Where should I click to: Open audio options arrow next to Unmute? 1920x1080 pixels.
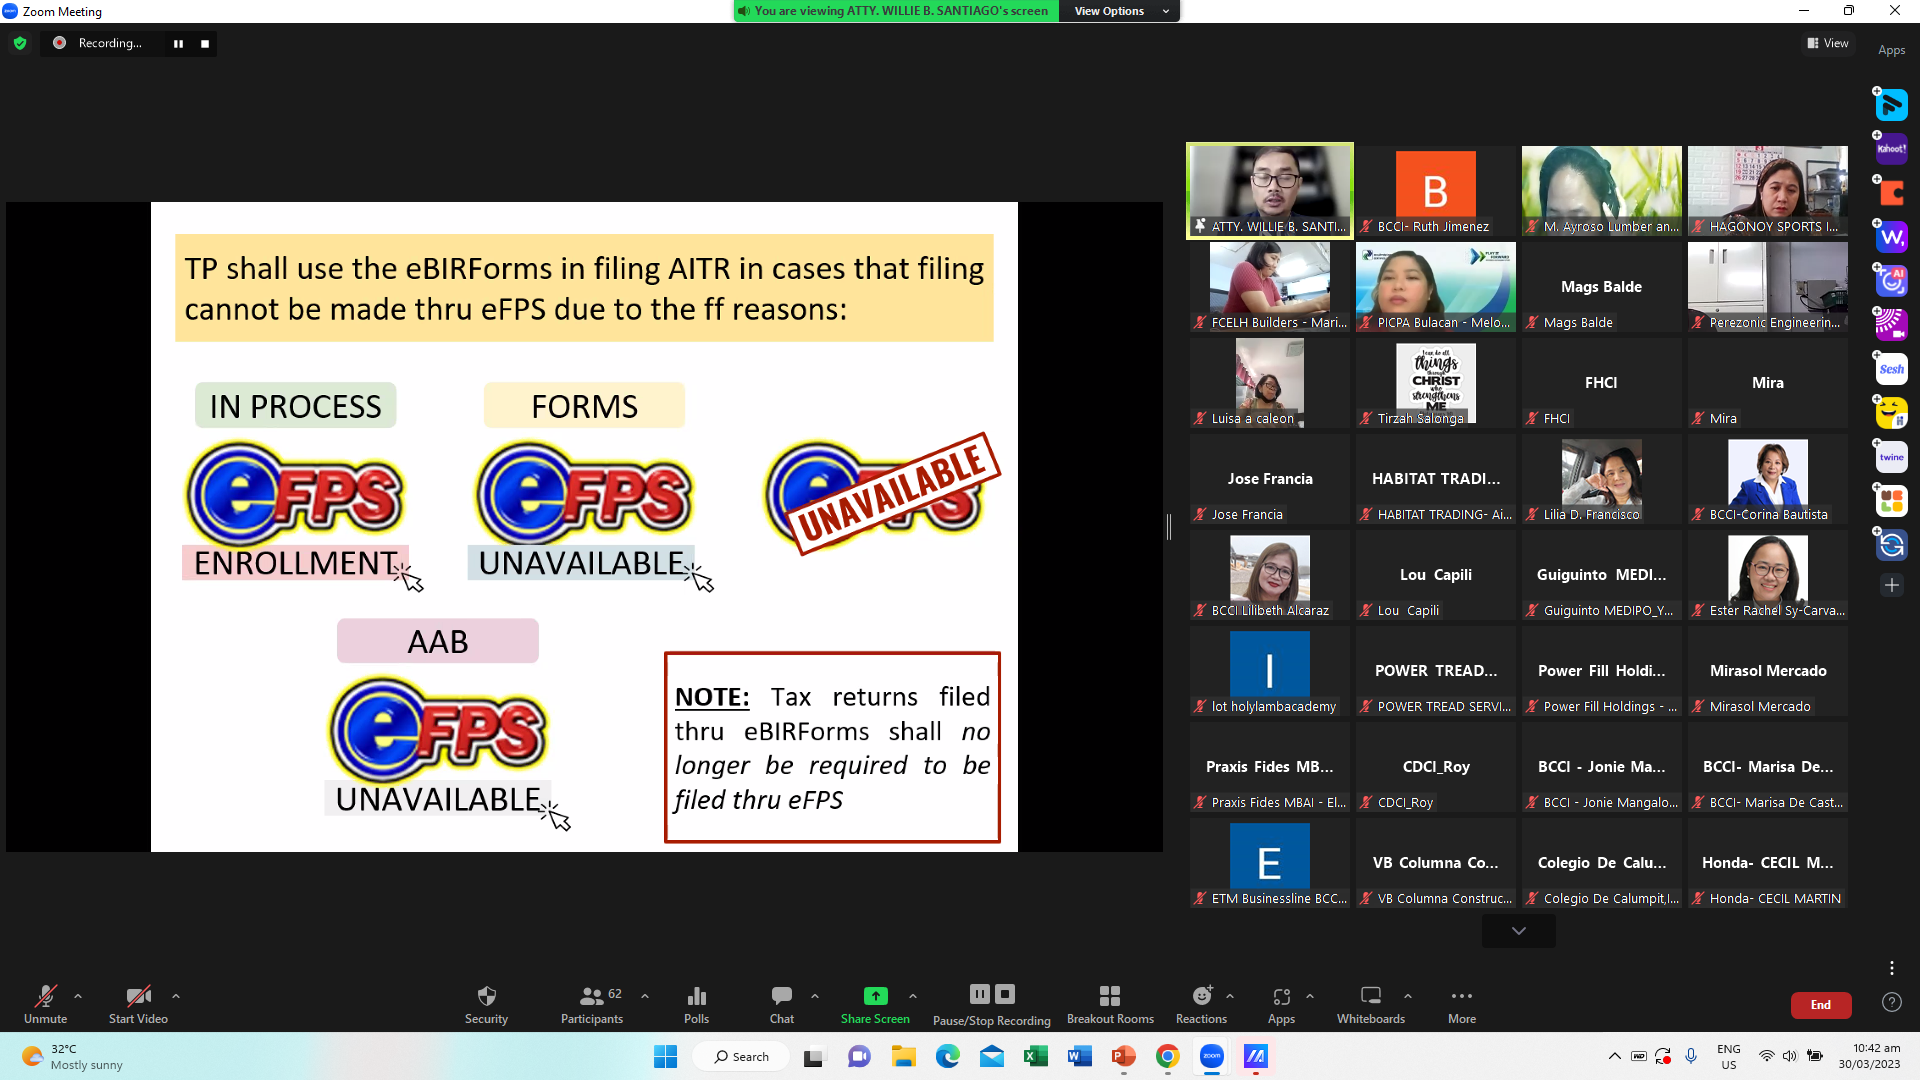point(78,996)
